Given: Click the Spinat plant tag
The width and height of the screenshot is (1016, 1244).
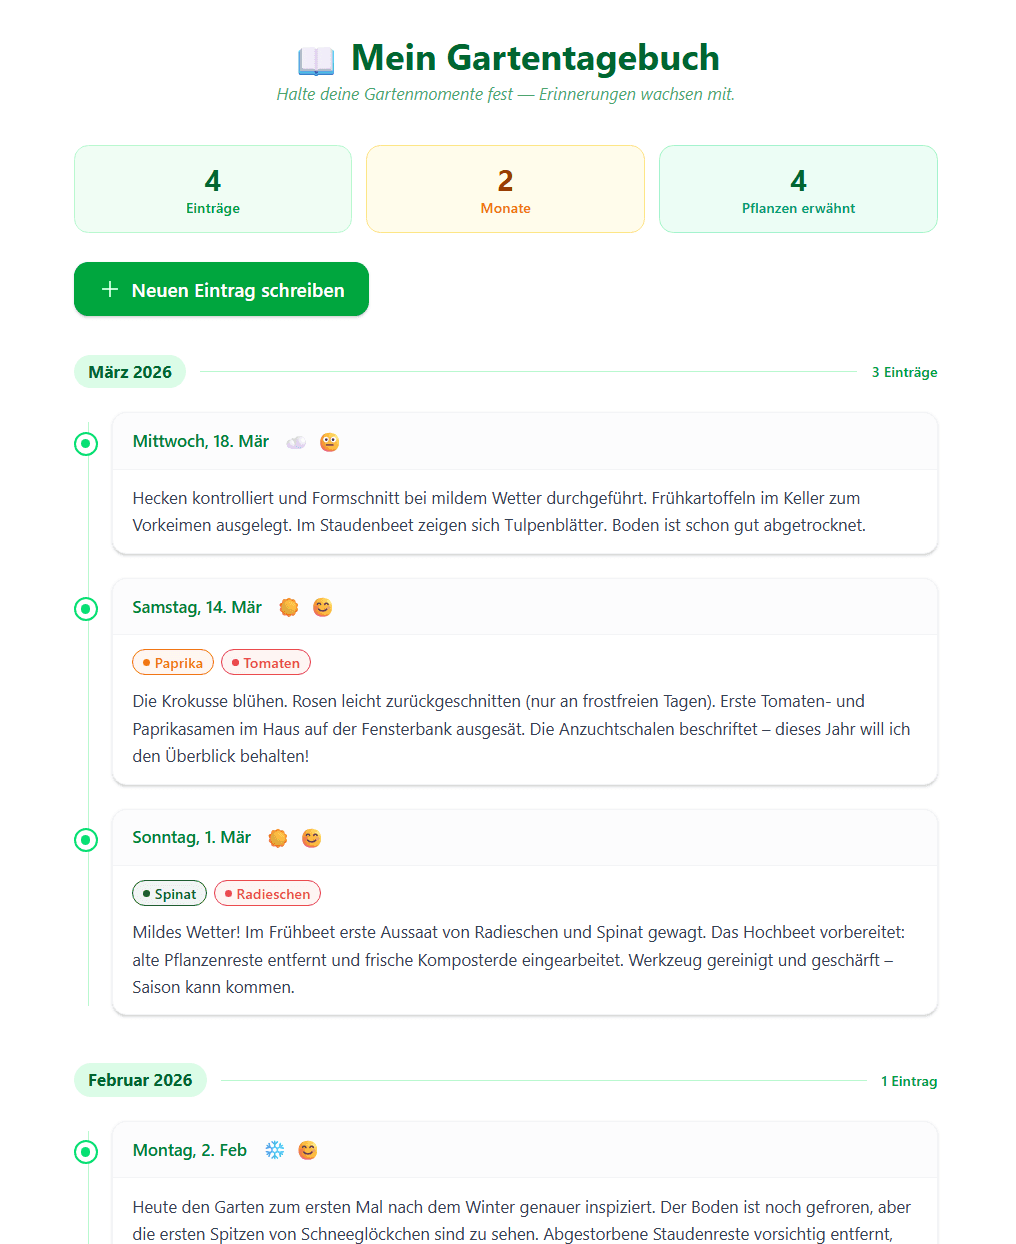Looking at the screenshot, I should pos(169,894).
